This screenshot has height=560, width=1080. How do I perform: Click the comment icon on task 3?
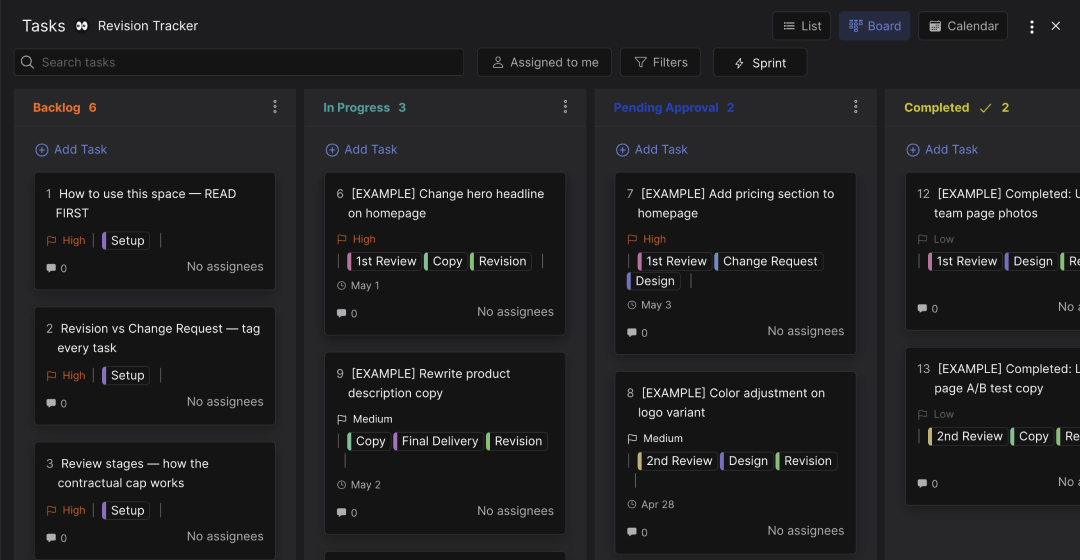point(51,538)
